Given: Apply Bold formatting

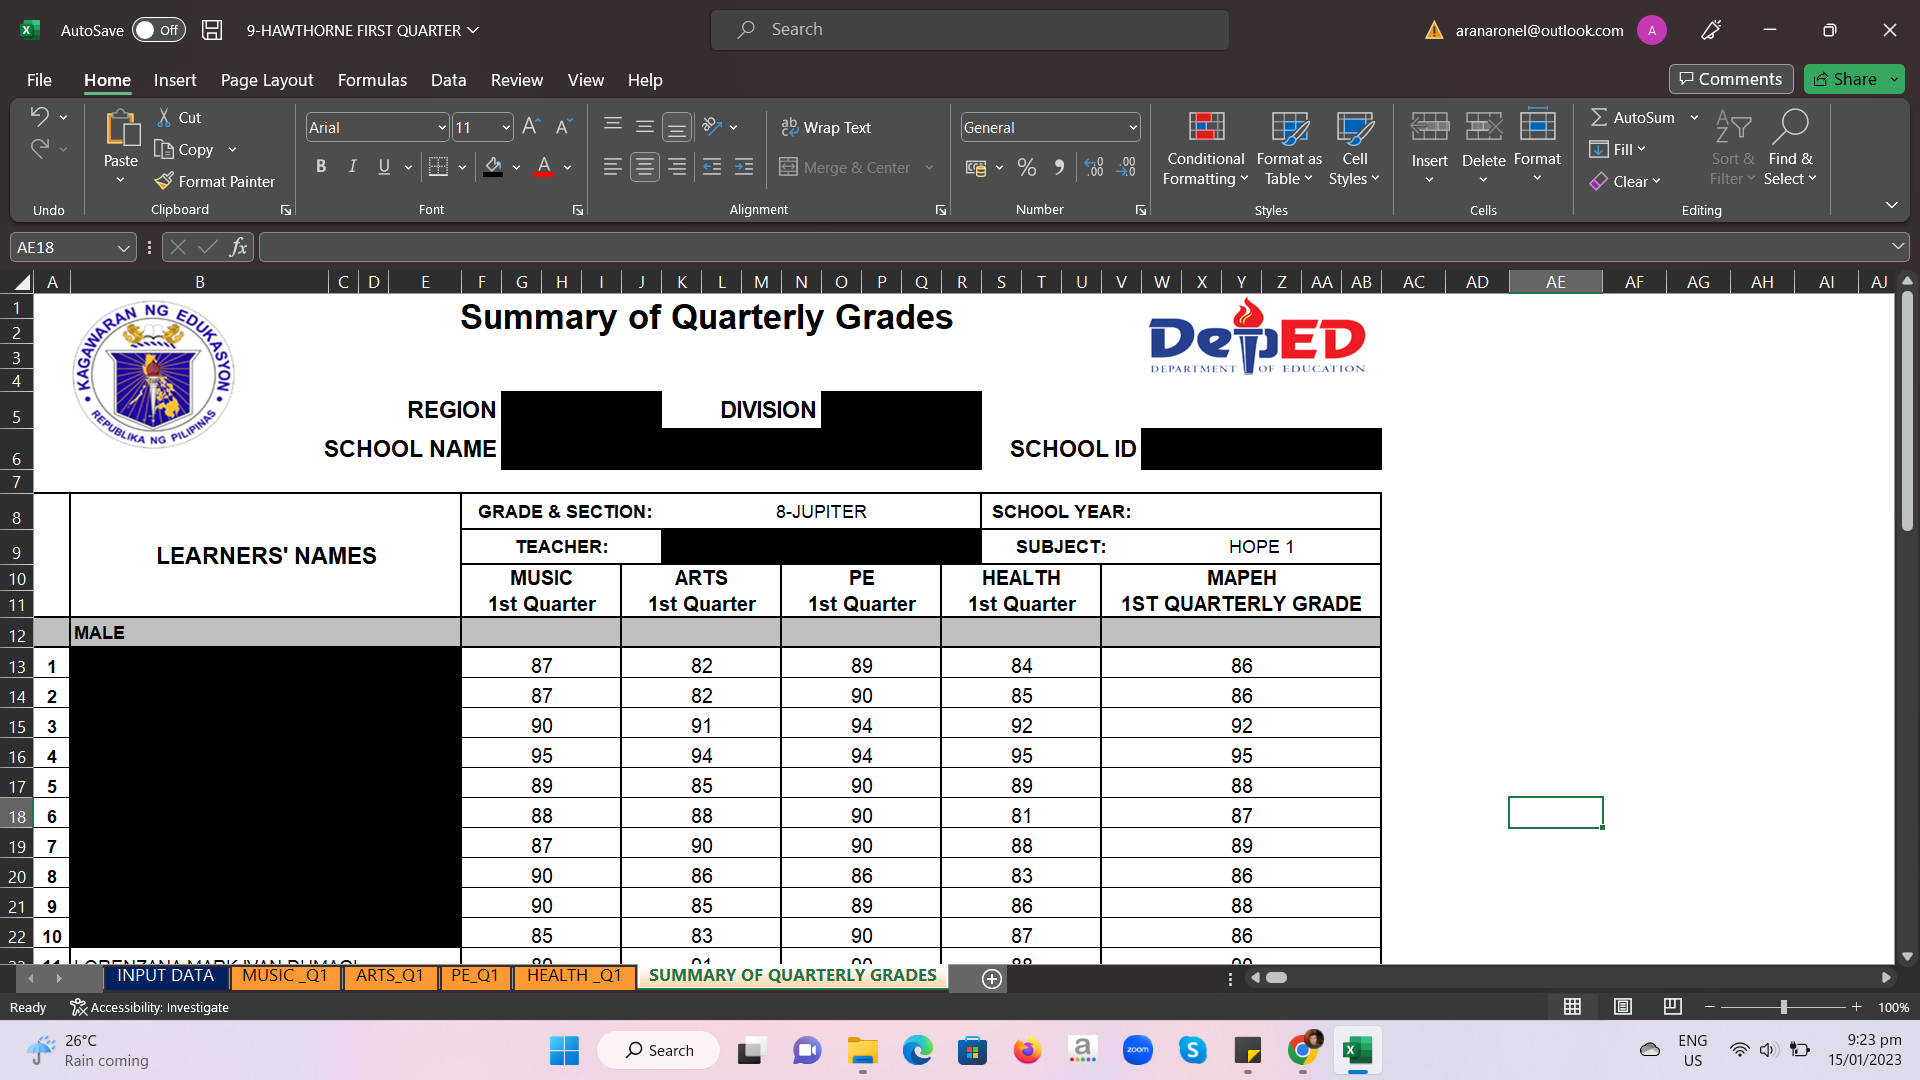Looking at the screenshot, I should coord(321,167).
